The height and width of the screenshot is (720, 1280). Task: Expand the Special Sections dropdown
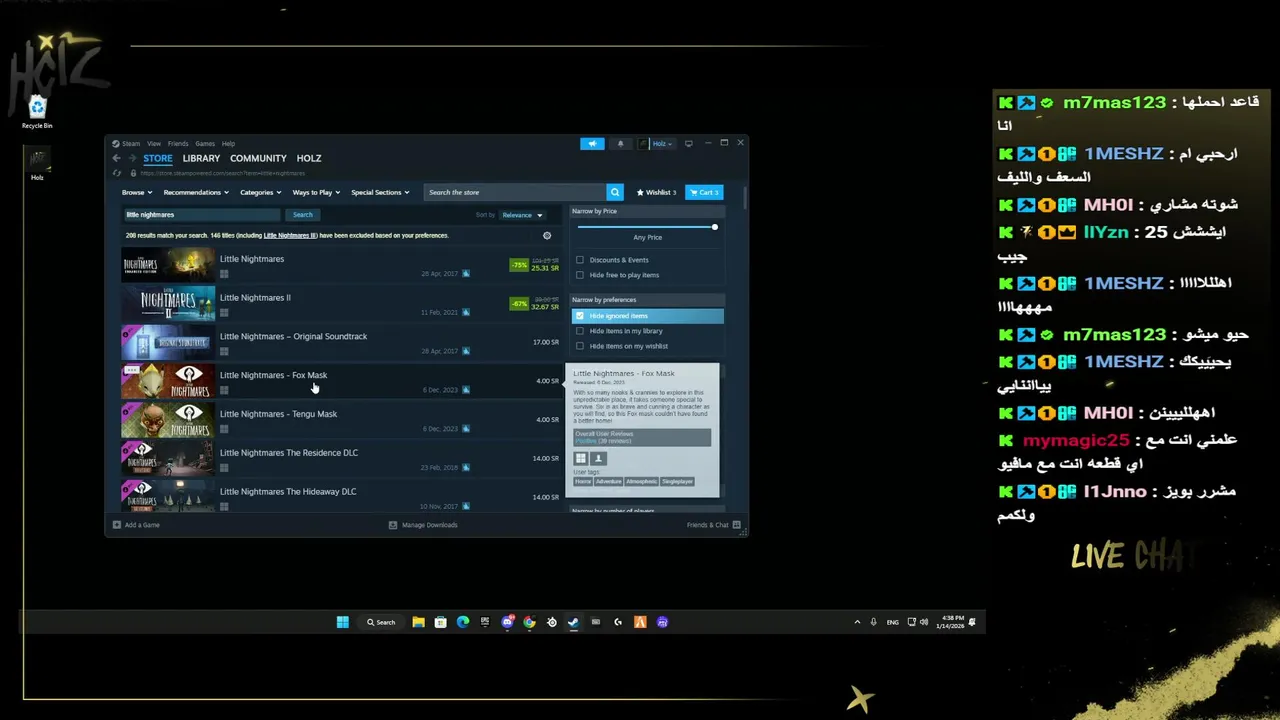coord(380,192)
